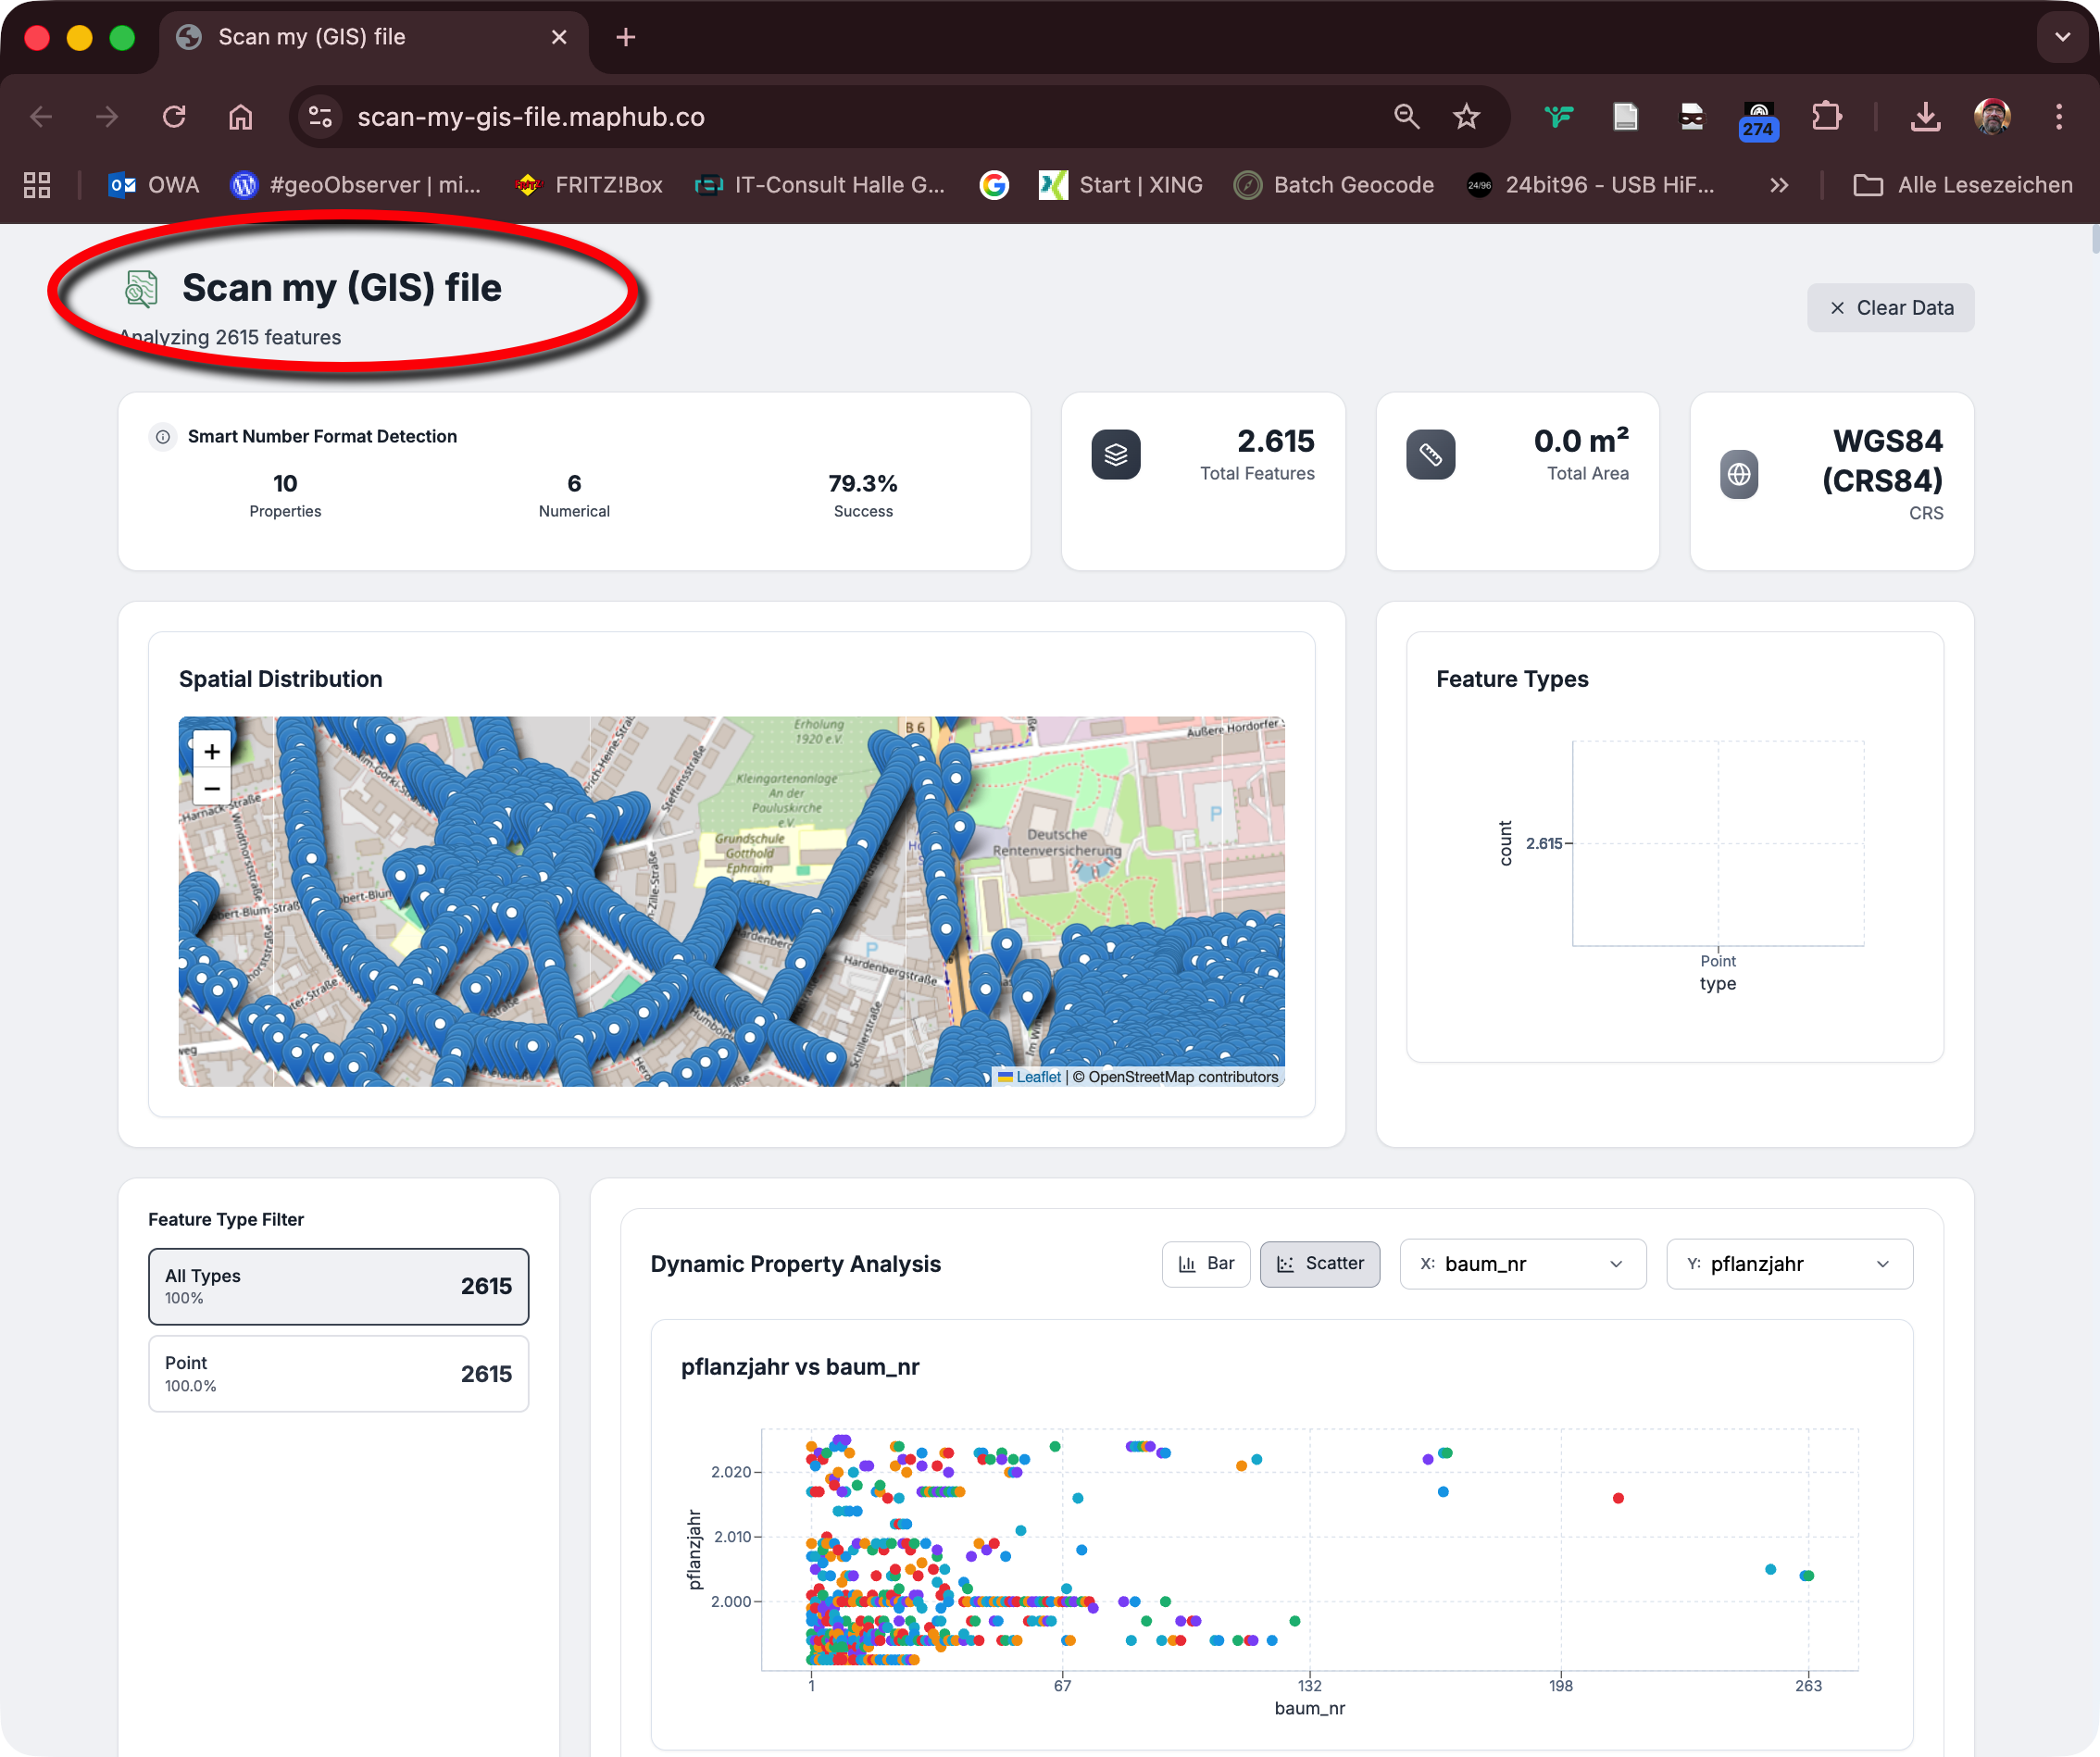Open the browser extensions puzzle icon

click(x=1826, y=117)
